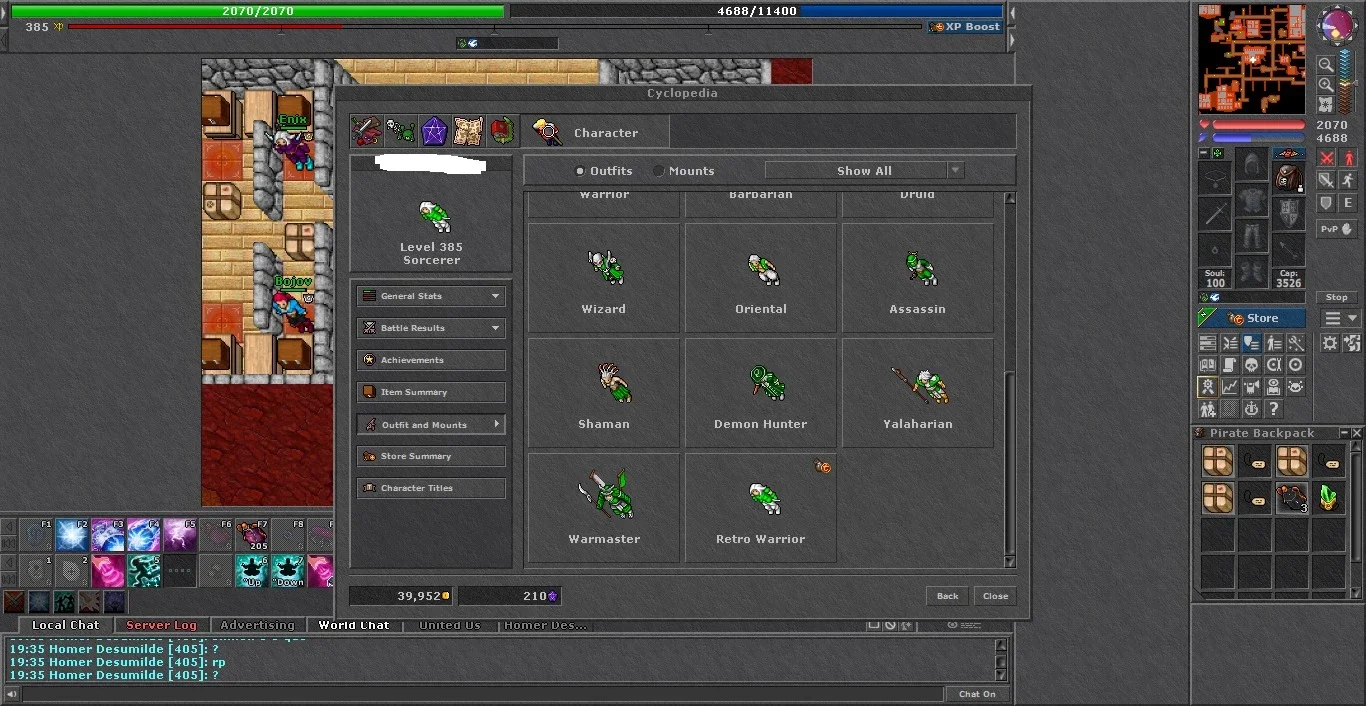This screenshot has height=706, width=1366.
Task: Click the Up levitate spell hotkey
Action: 251,571
